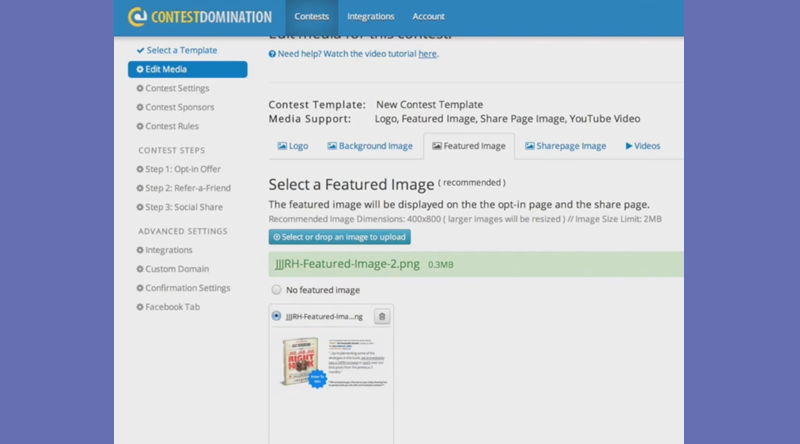
Task: Click the gear icon beside Step 1
Action: click(x=140, y=169)
